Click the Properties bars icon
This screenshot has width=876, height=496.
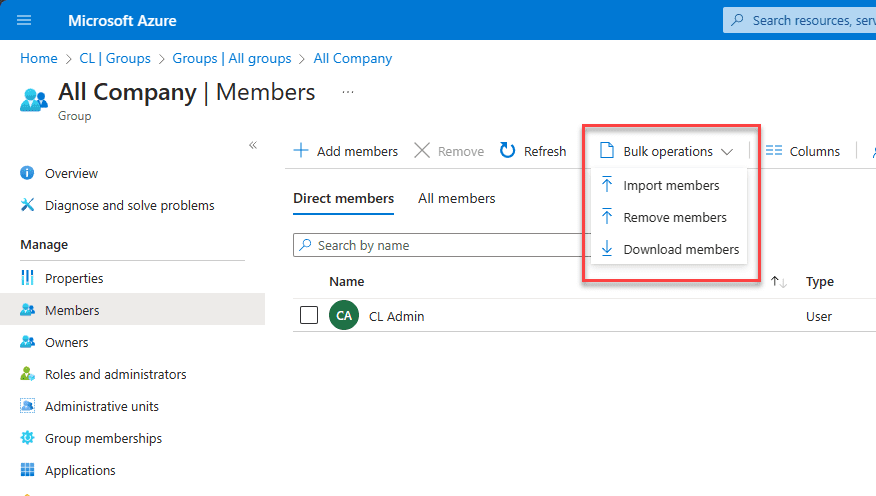pyautogui.click(x=27, y=278)
